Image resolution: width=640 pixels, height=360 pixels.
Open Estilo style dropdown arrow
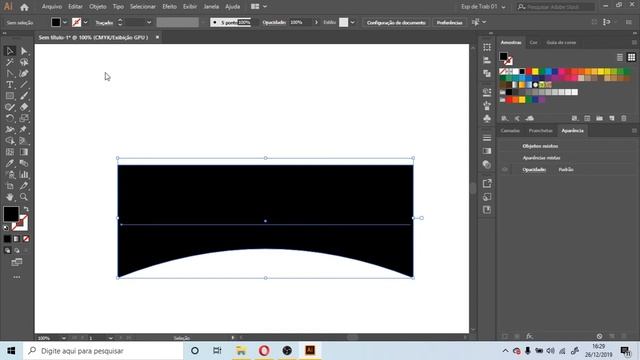tap(353, 22)
